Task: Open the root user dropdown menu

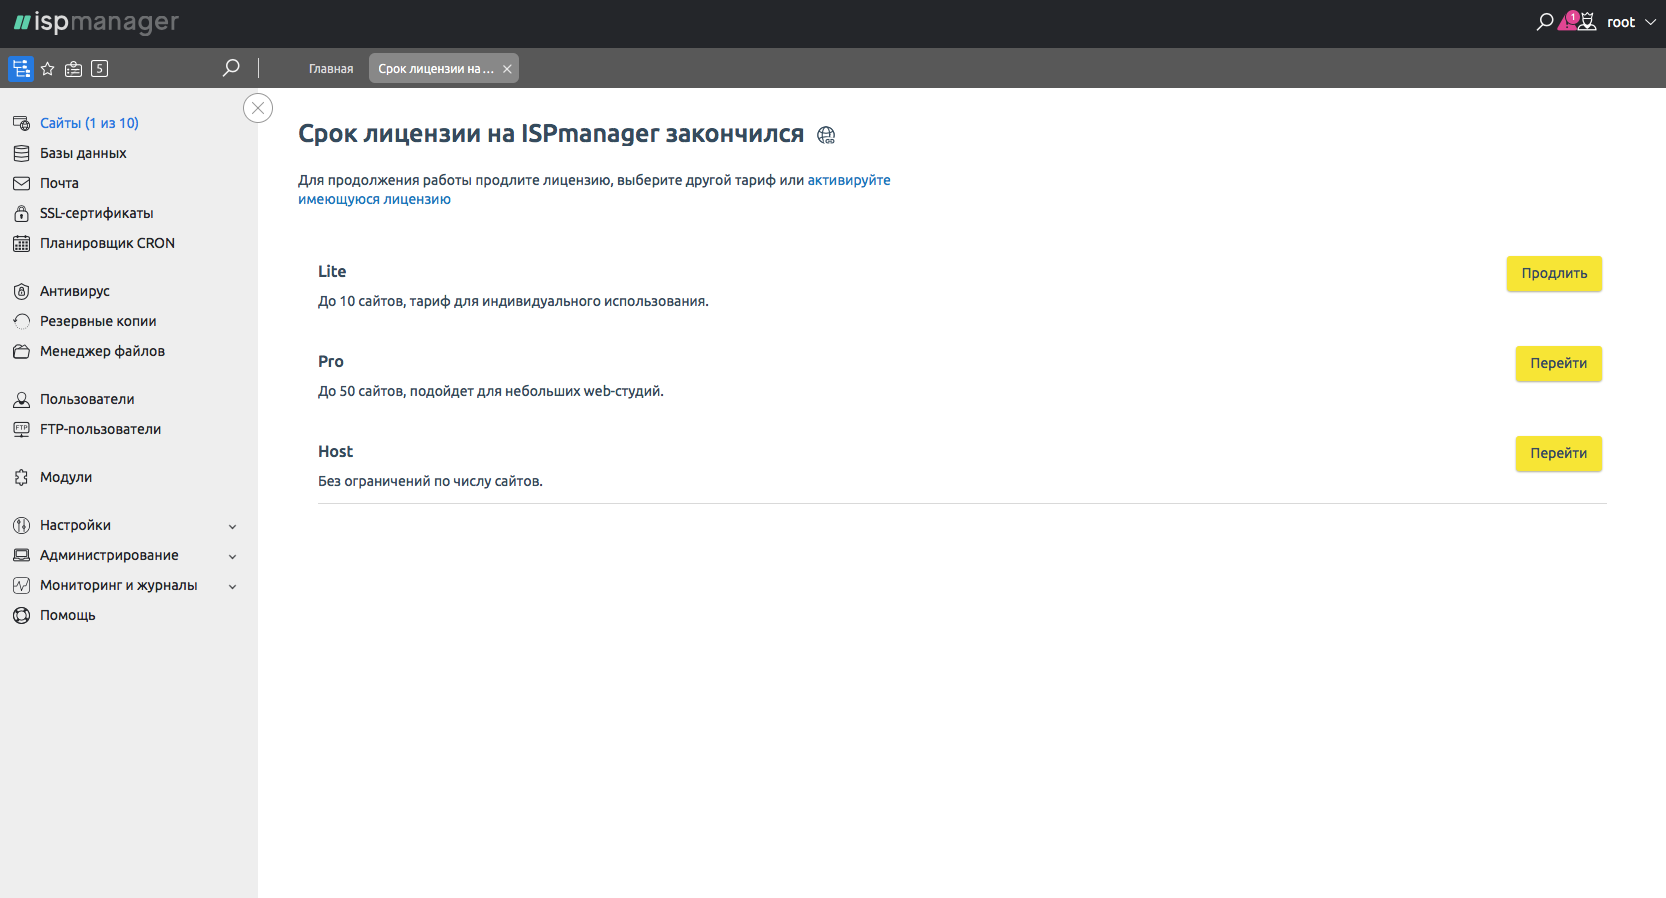Action: pos(1631,22)
